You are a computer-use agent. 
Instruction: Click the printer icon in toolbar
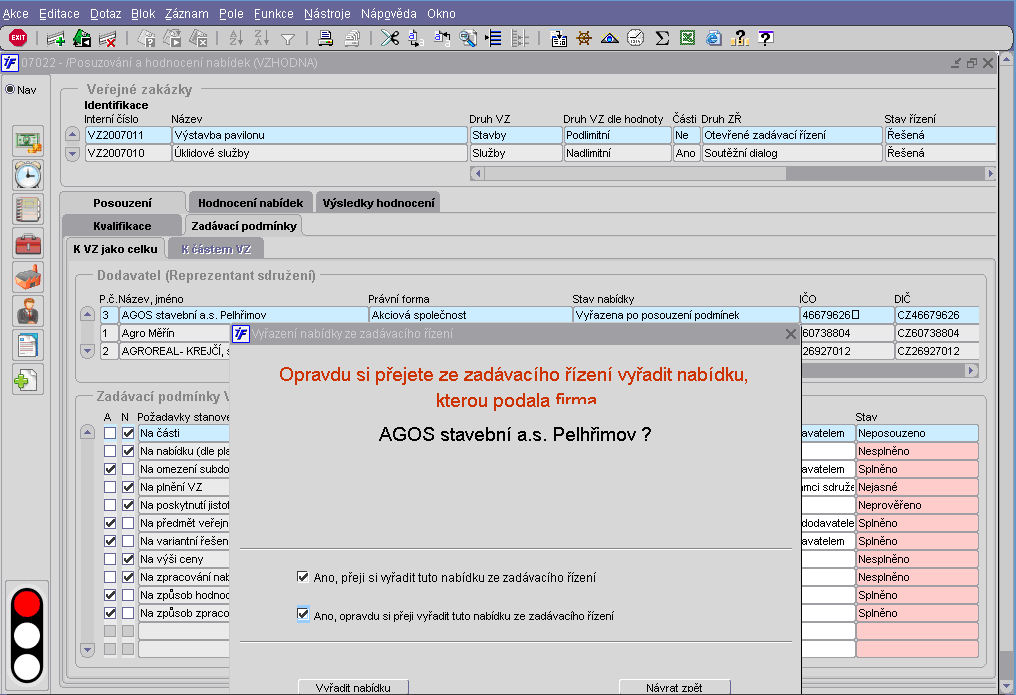click(325, 38)
